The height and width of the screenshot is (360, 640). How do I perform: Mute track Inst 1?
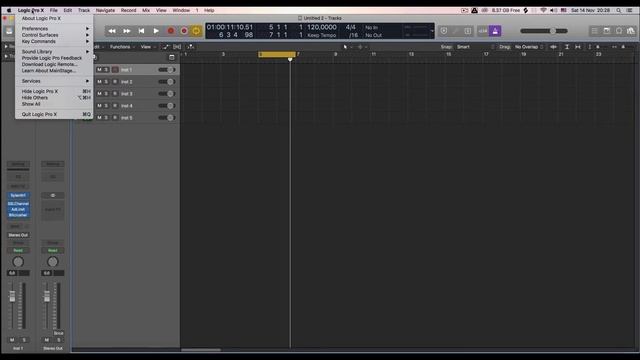click(x=99, y=70)
